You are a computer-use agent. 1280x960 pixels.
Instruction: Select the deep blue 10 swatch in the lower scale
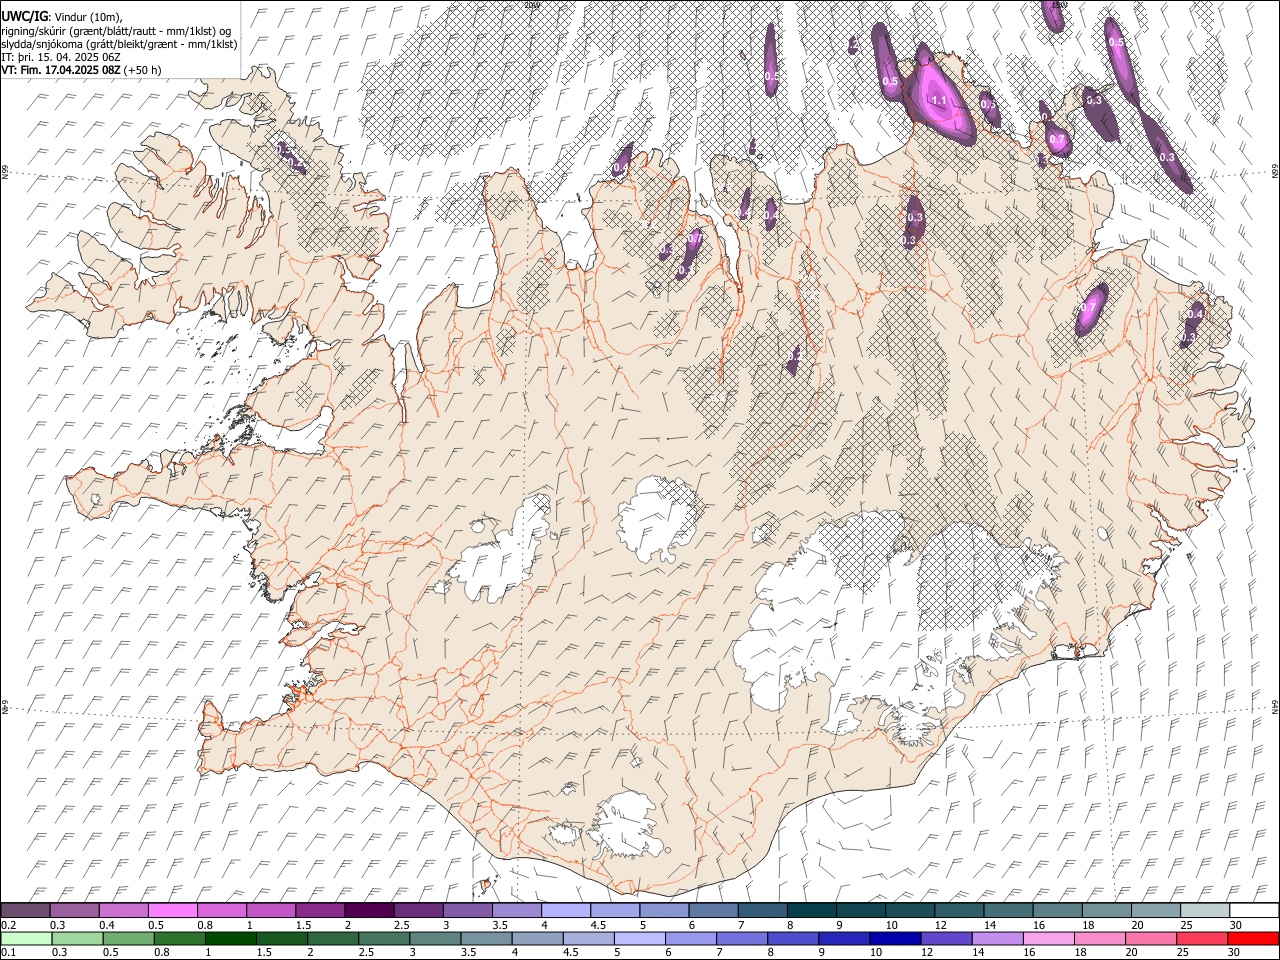893,938
